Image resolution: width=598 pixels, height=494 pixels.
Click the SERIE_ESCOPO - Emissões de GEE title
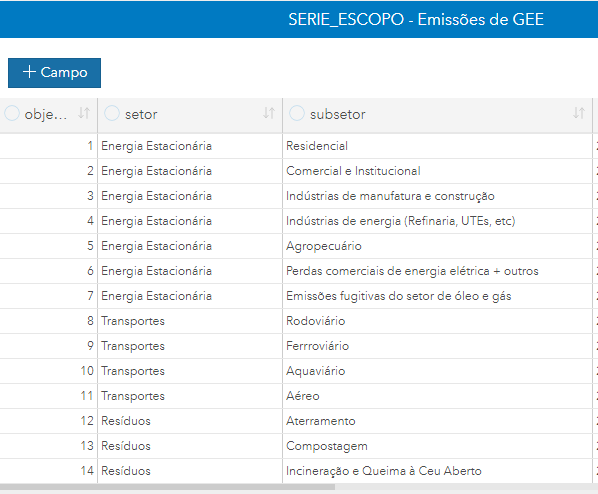click(416, 19)
